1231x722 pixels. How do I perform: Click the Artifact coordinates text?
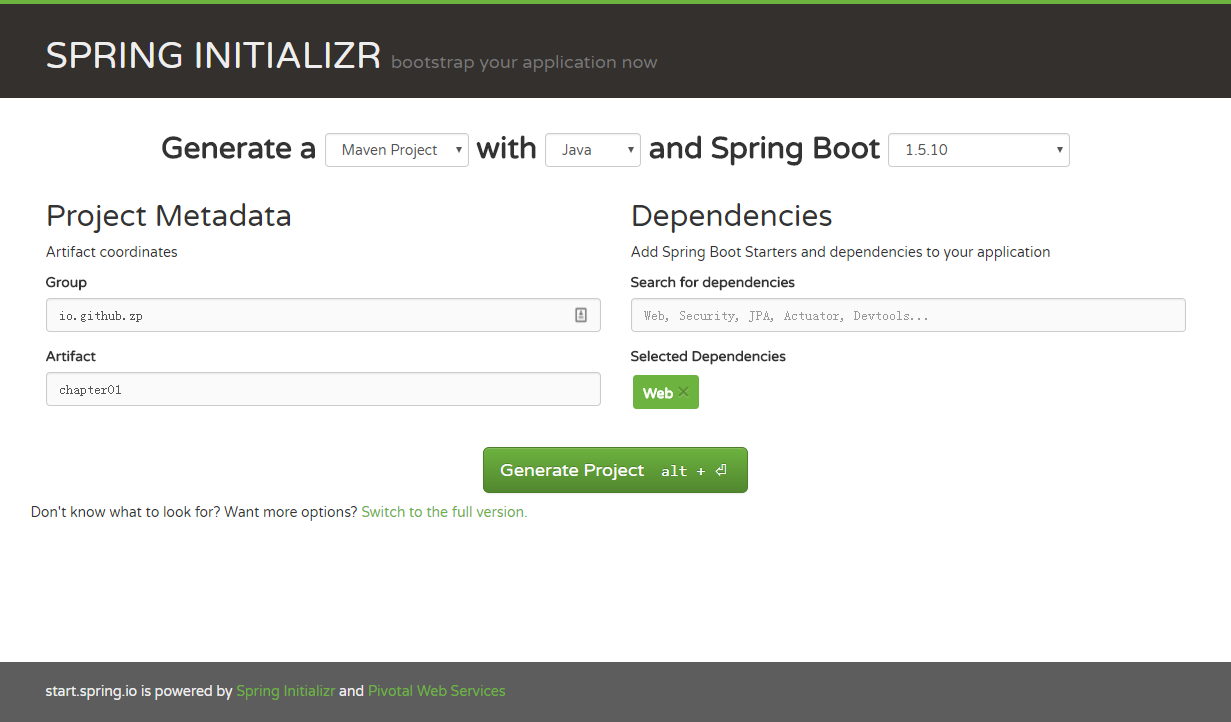coord(112,252)
